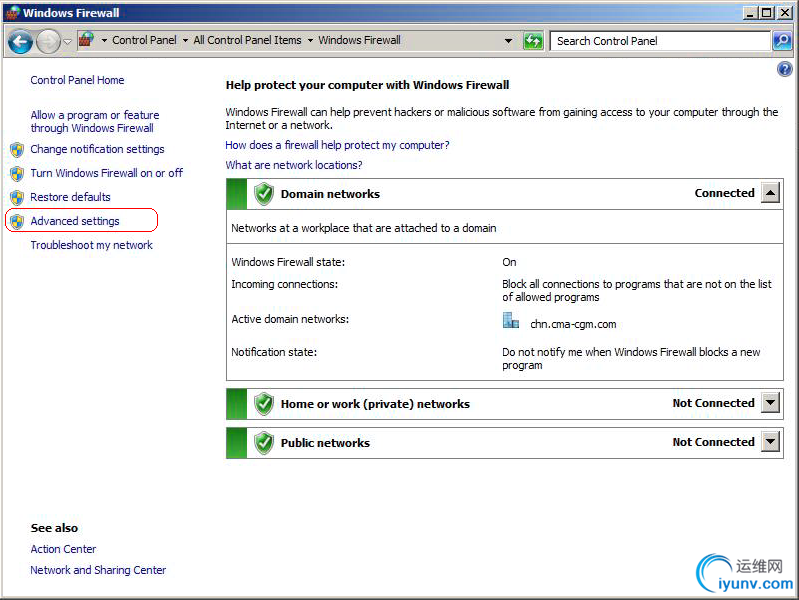The image size is (799, 600).
Task: Open Allow a program or feature link
Action: click(95, 121)
